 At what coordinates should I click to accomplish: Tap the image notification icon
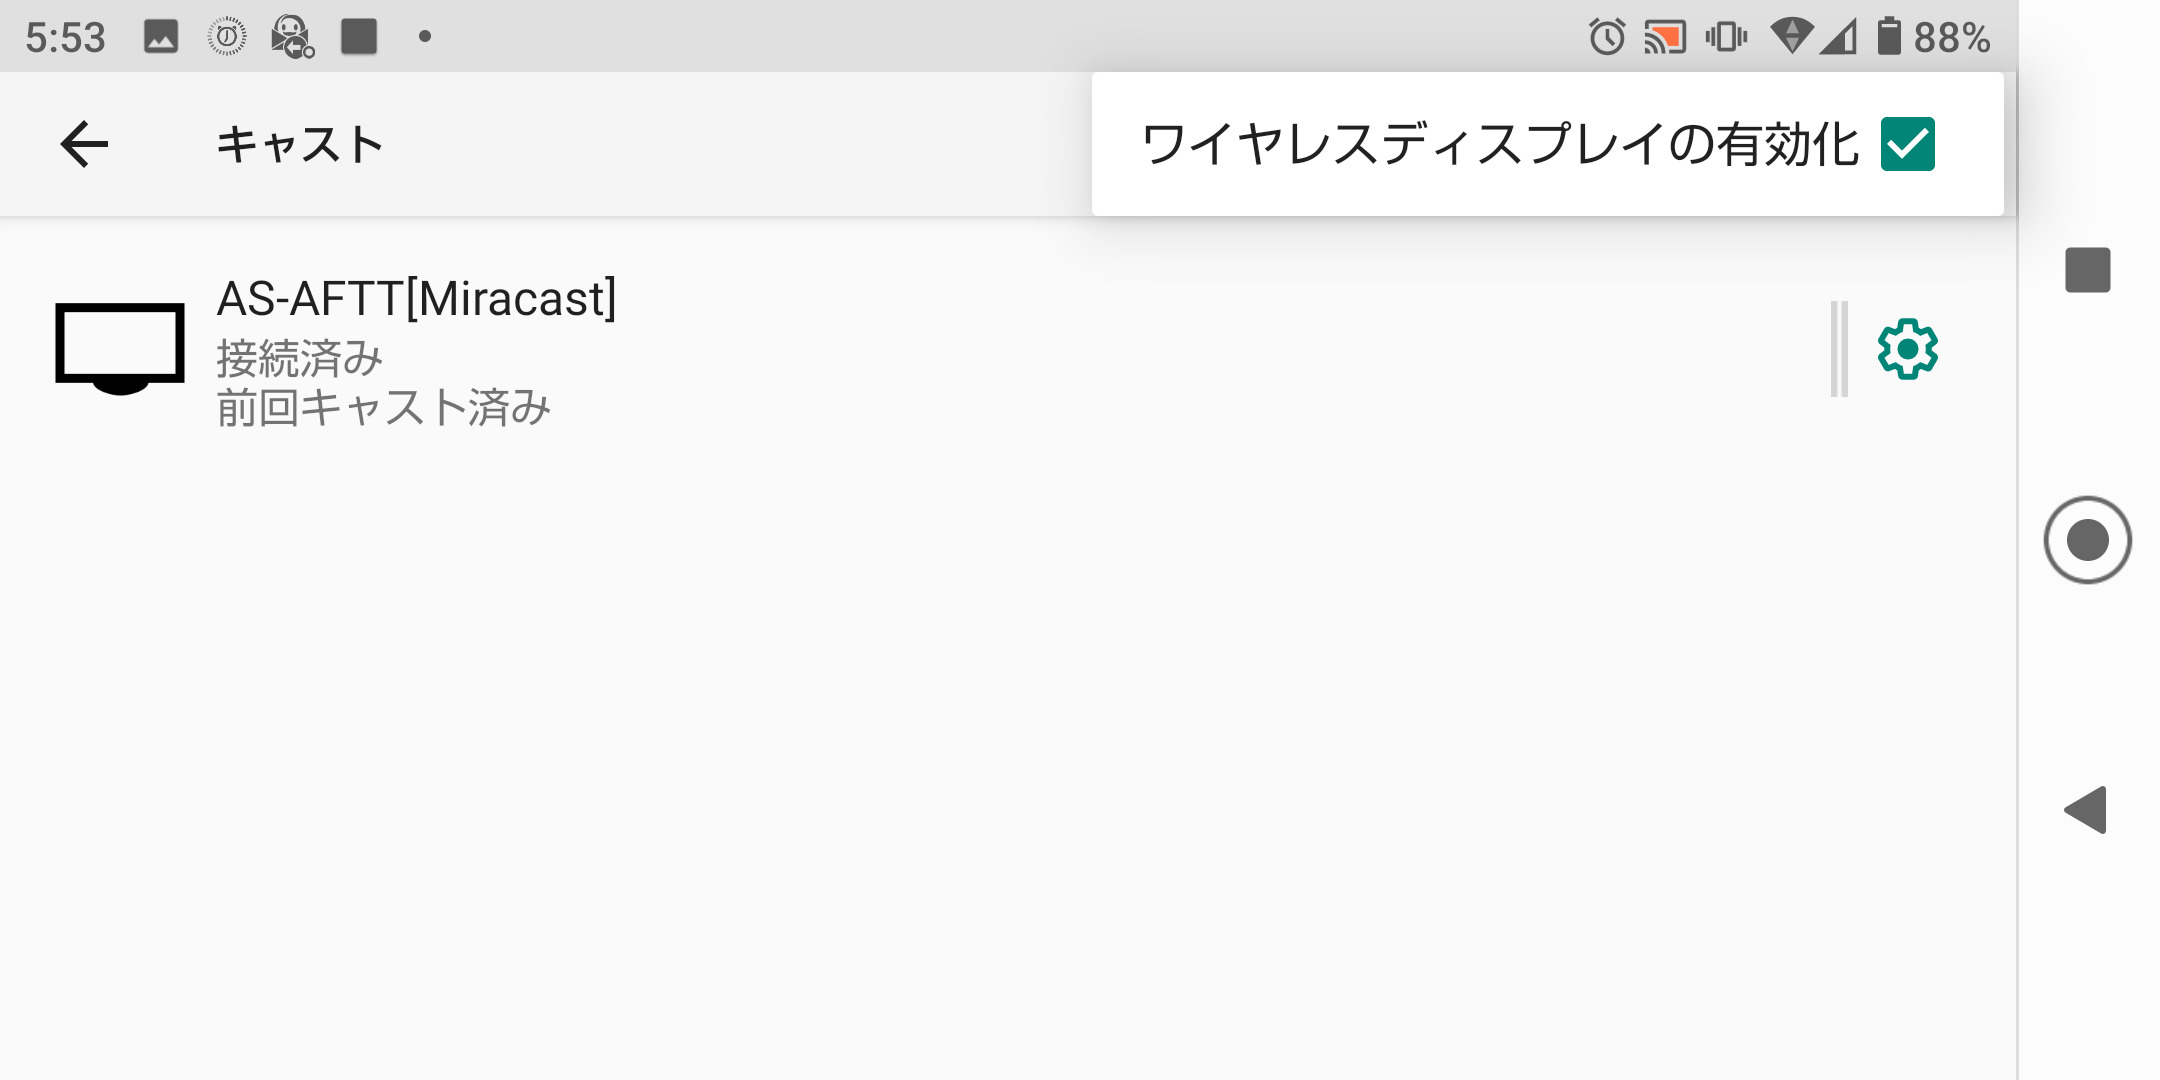(x=161, y=37)
